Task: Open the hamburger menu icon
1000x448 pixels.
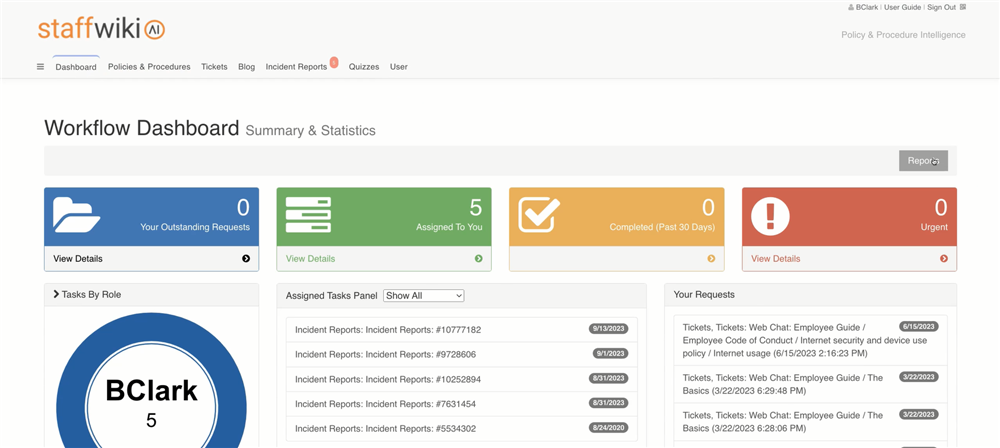Action: [x=40, y=67]
